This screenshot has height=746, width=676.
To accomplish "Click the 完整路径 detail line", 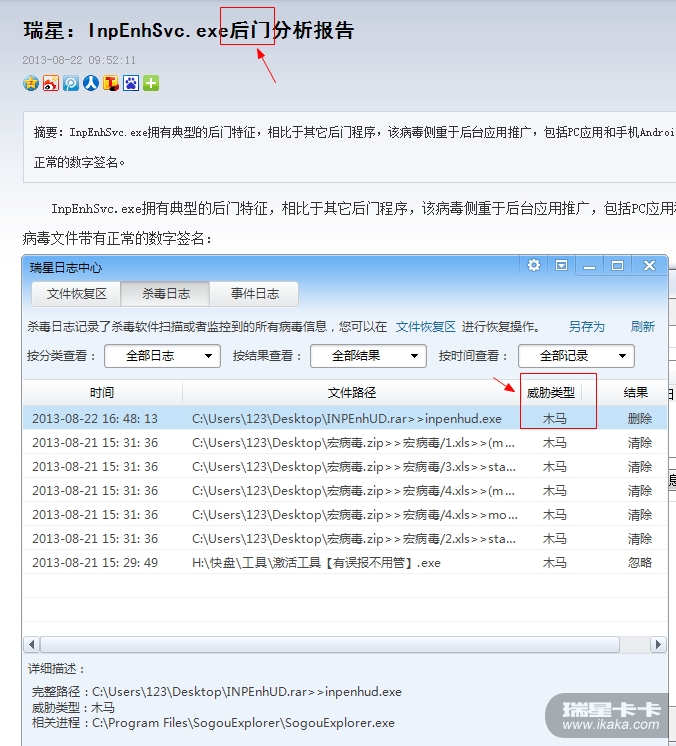I will click(x=217, y=692).
